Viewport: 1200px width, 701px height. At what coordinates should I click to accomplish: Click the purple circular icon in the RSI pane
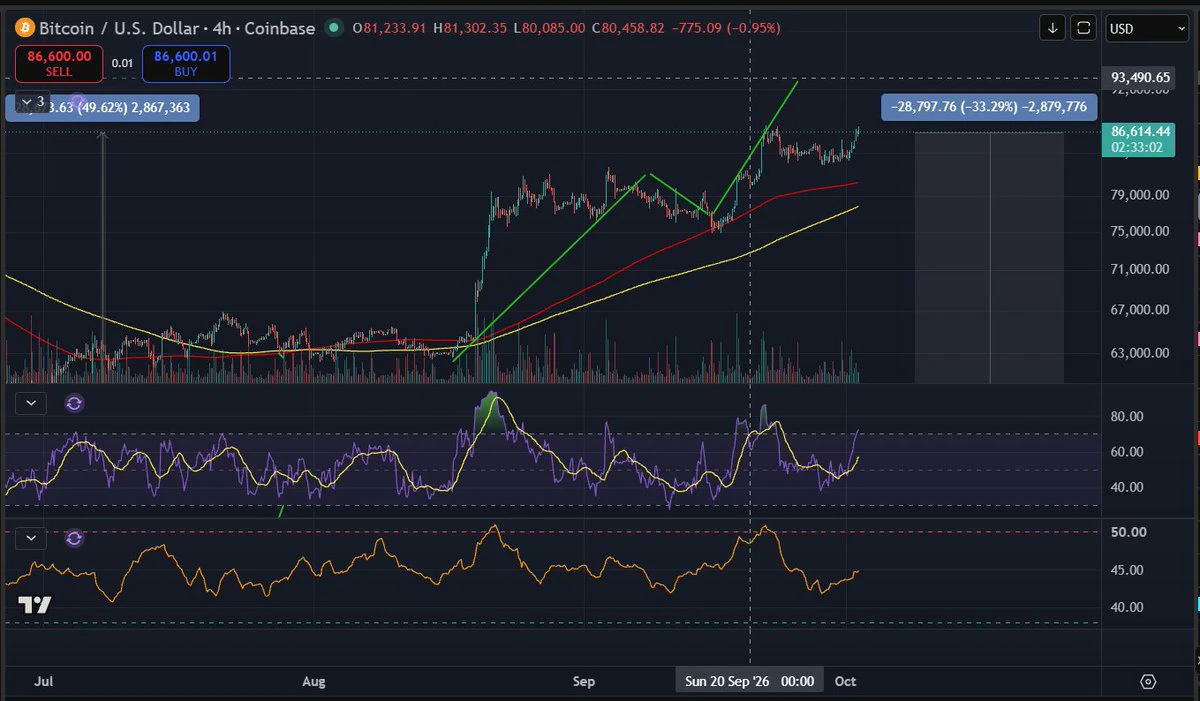(x=74, y=403)
